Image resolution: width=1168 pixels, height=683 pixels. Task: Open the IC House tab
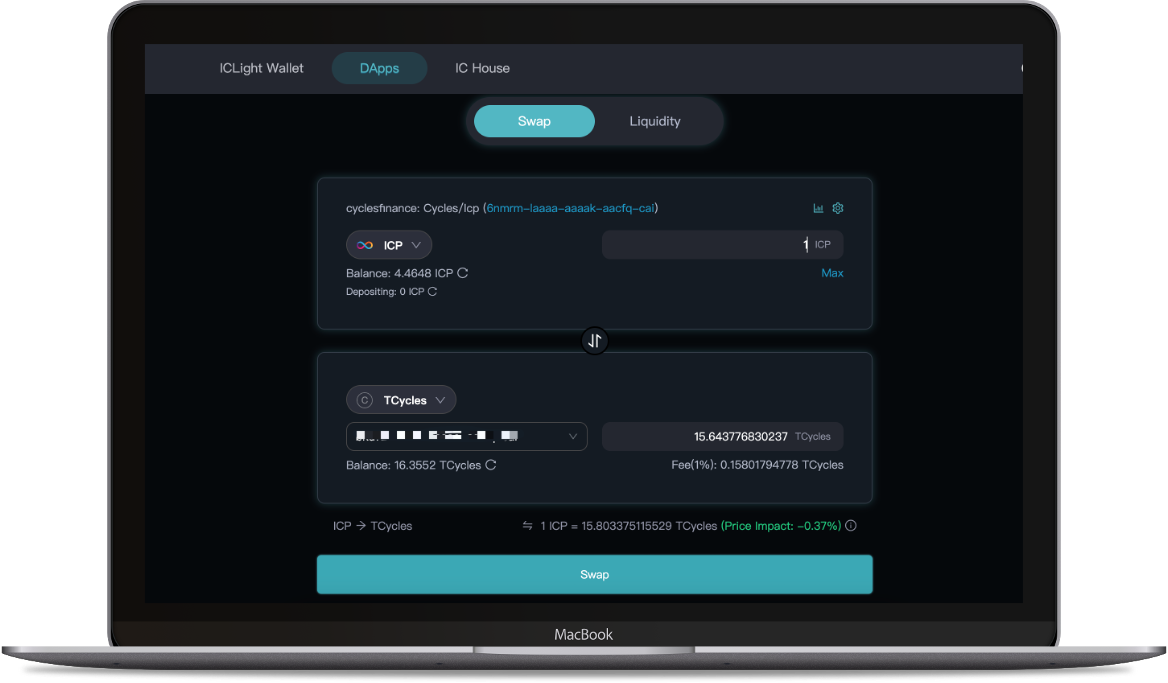(483, 69)
